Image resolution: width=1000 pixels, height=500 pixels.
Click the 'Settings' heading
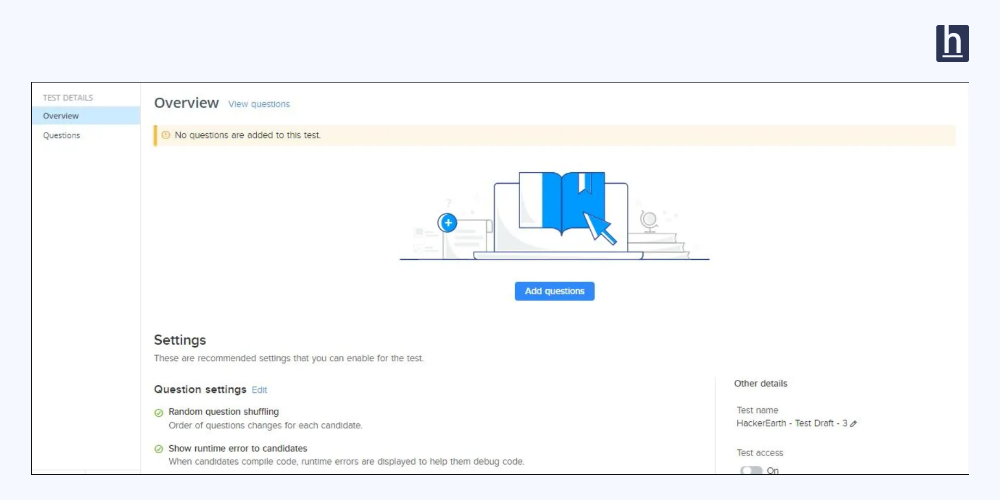tap(180, 340)
